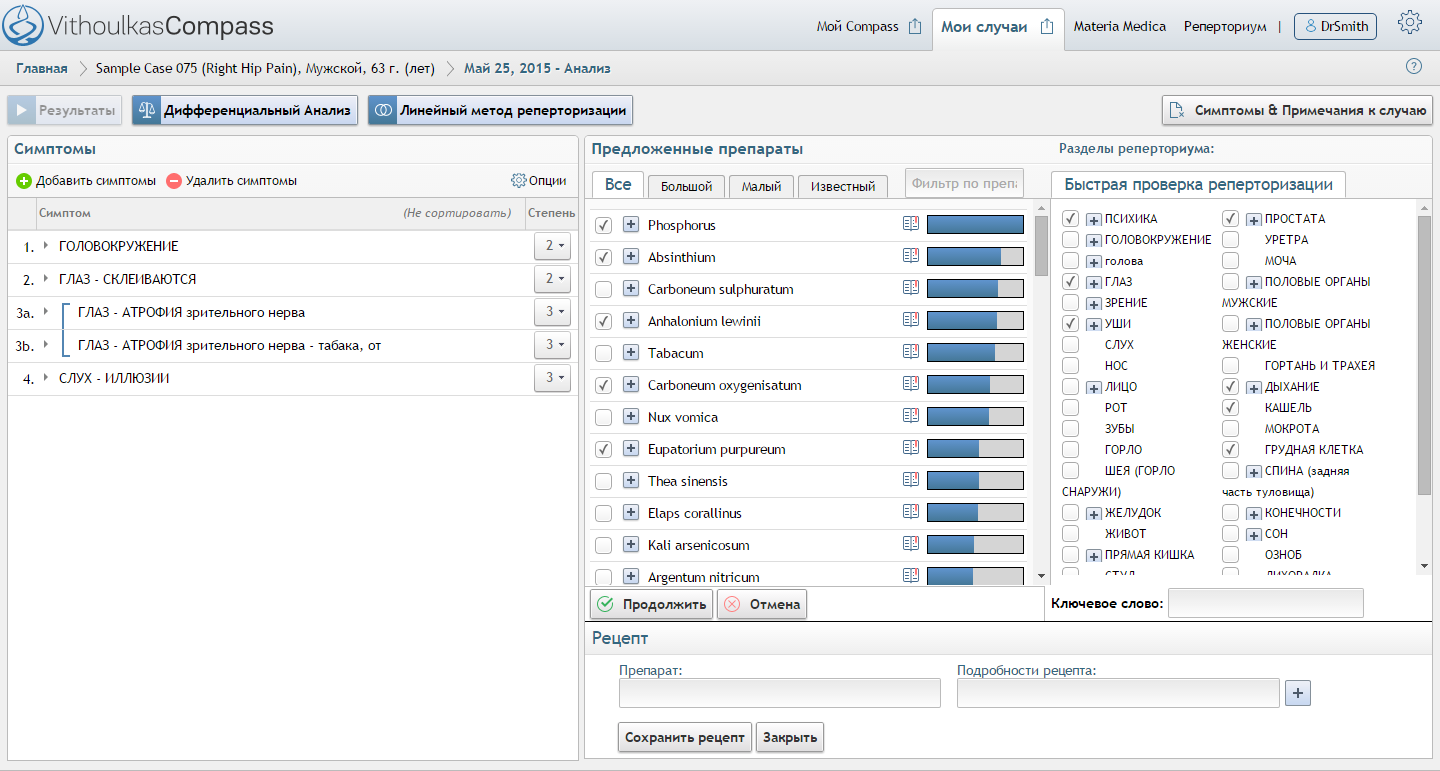Select the Известный remedies tab
The width and height of the screenshot is (1440, 771).
(843, 186)
